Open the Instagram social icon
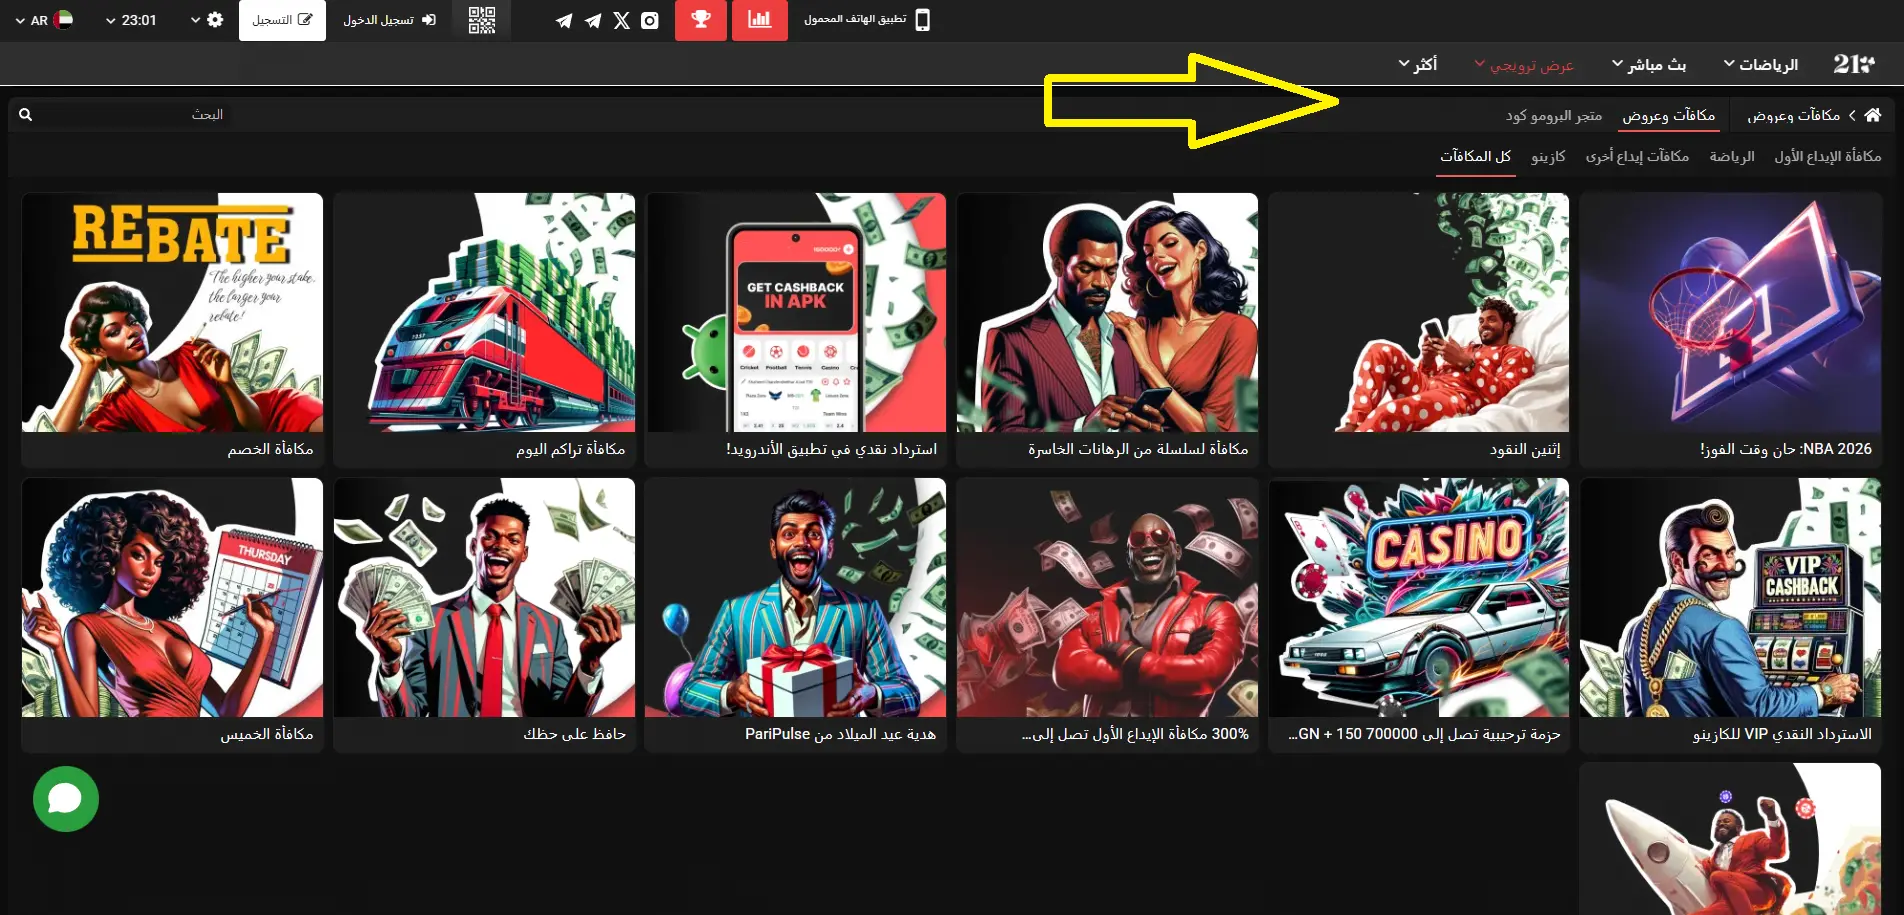Image resolution: width=1904 pixels, height=915 pixels. (650, 21)
